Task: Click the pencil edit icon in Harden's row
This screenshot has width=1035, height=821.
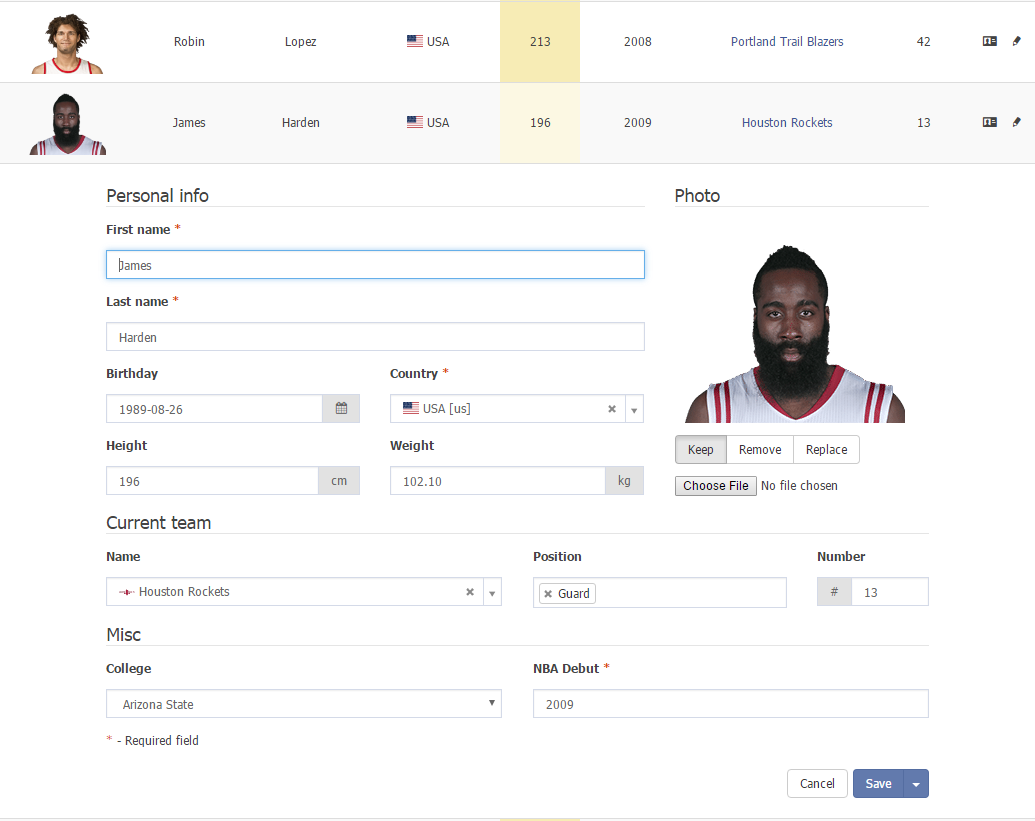Action: click(1017, 123)
